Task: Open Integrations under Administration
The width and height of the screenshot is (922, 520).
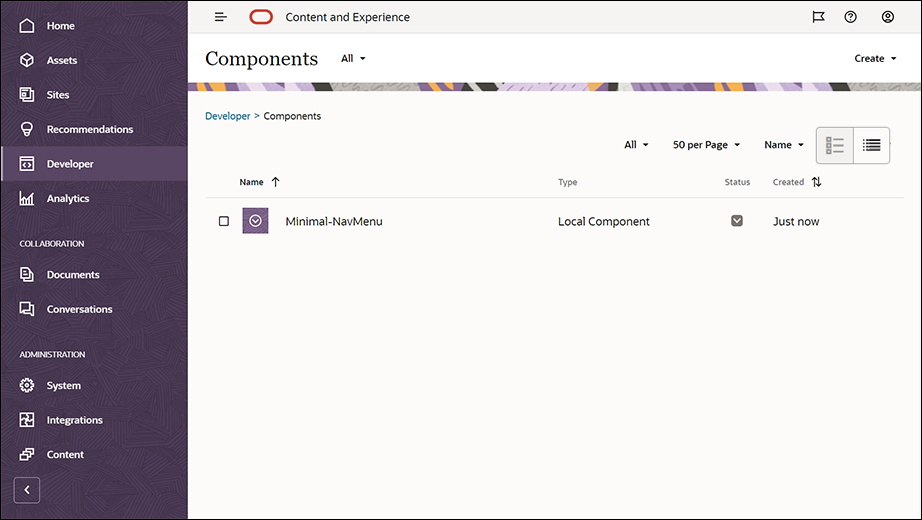Action: (x=94, y=420)
